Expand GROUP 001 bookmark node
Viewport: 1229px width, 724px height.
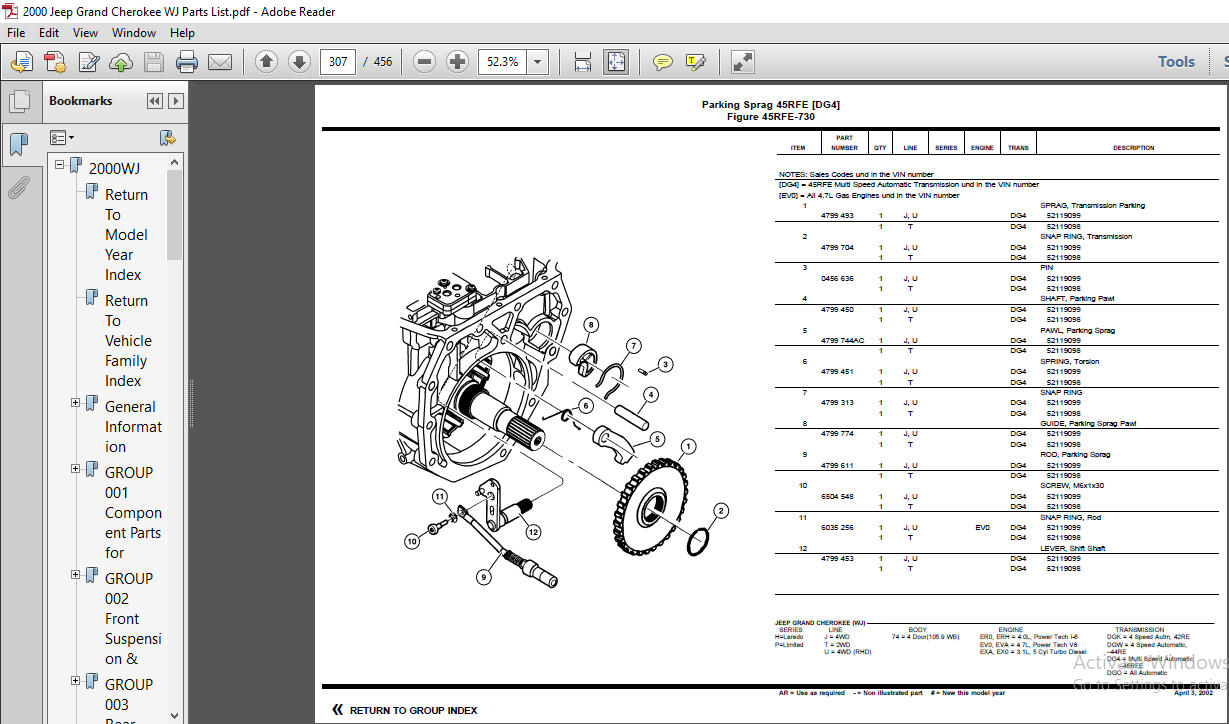[x=76, y=469]
